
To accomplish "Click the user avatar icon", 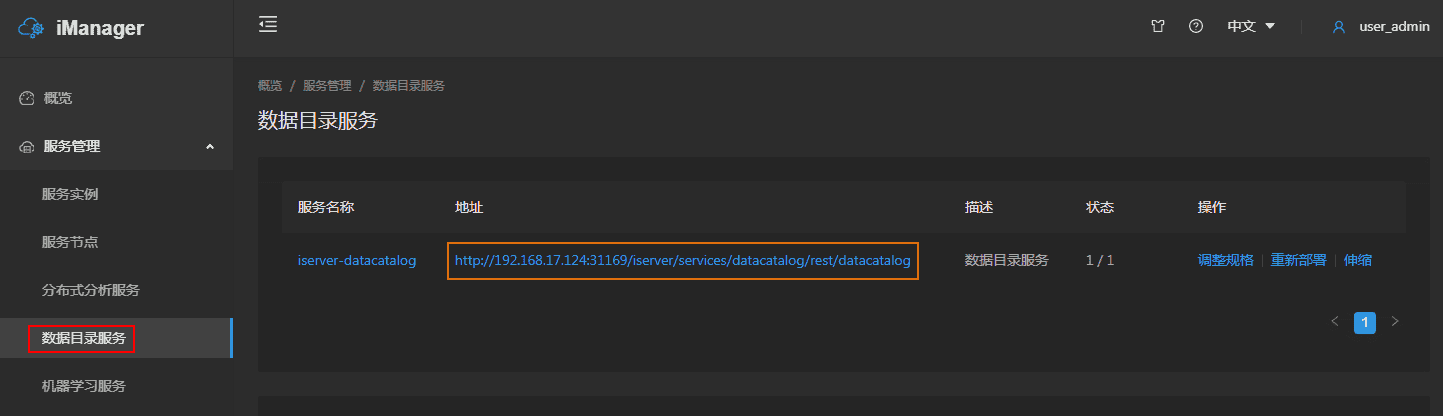I will tap(1339, 27).
